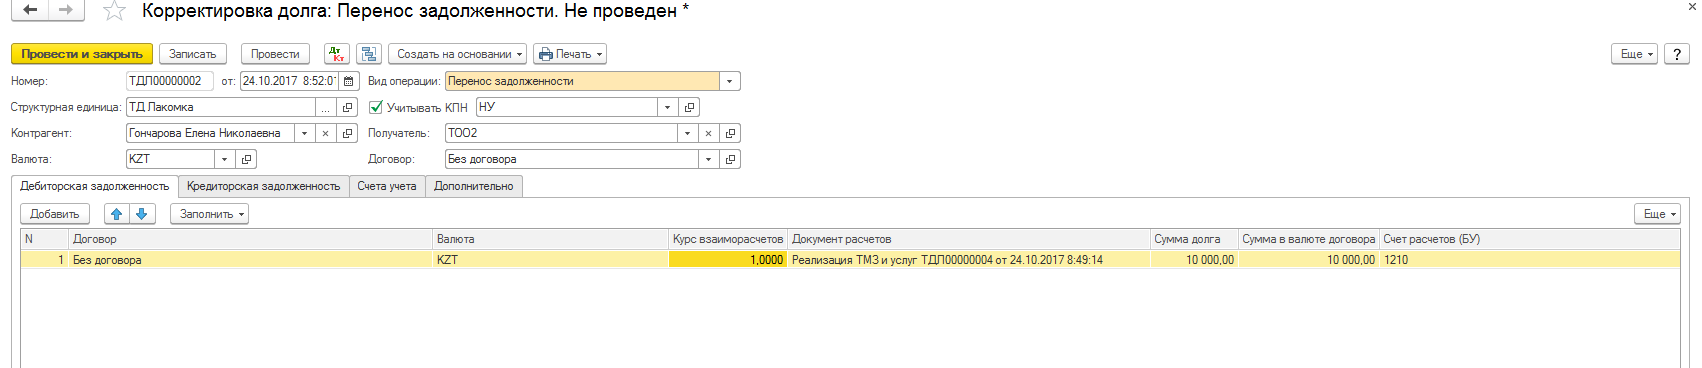Expand Договор dropdown list
This screenshot has width=1702, height=368.
tap(708, 159)
